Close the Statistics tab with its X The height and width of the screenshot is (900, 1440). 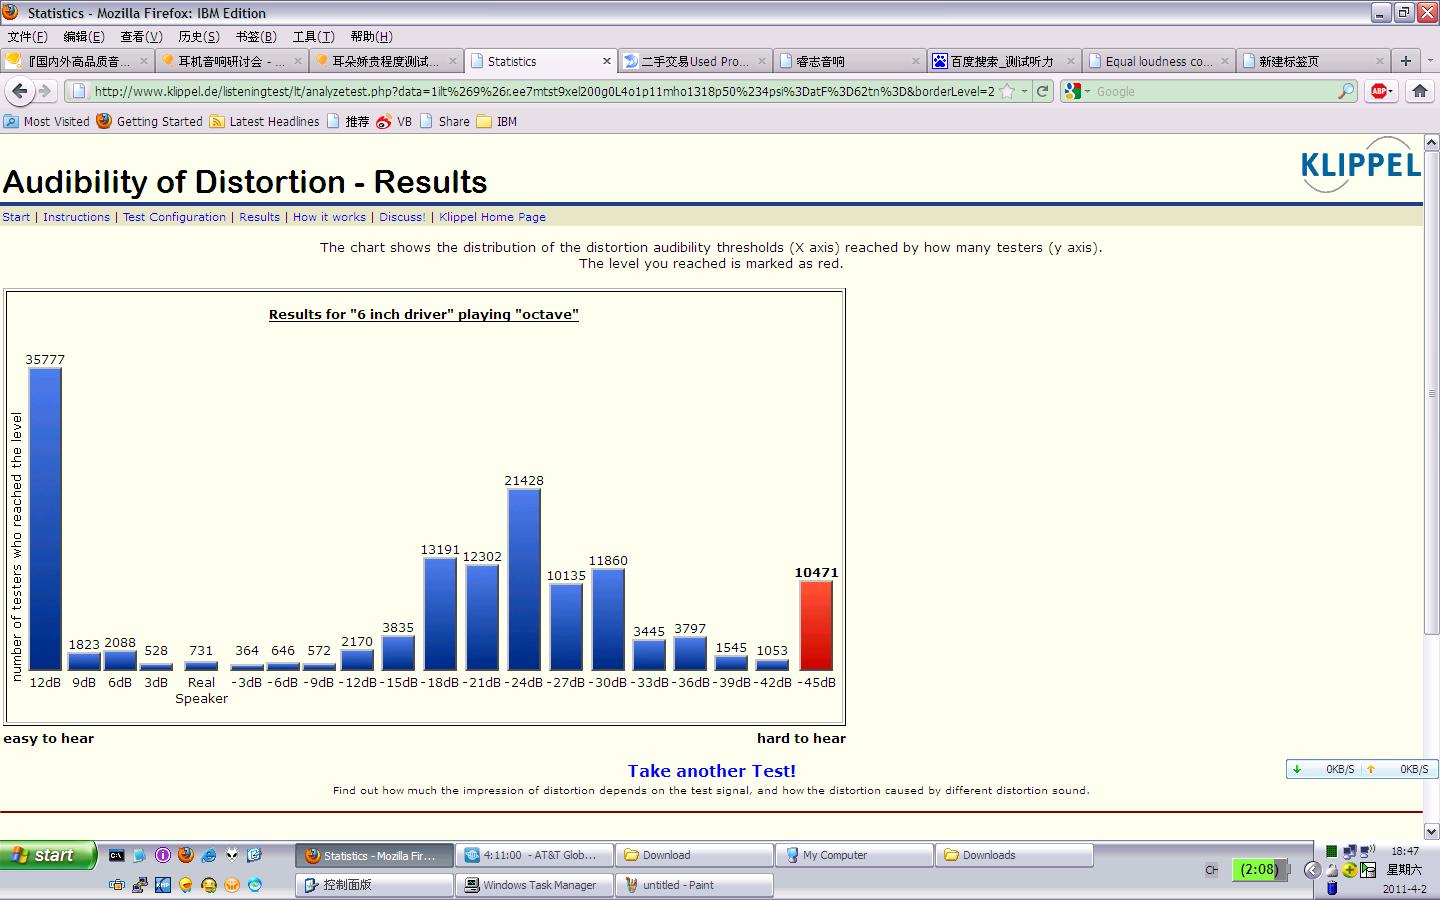pyautogui.click(x=606, y=61)
